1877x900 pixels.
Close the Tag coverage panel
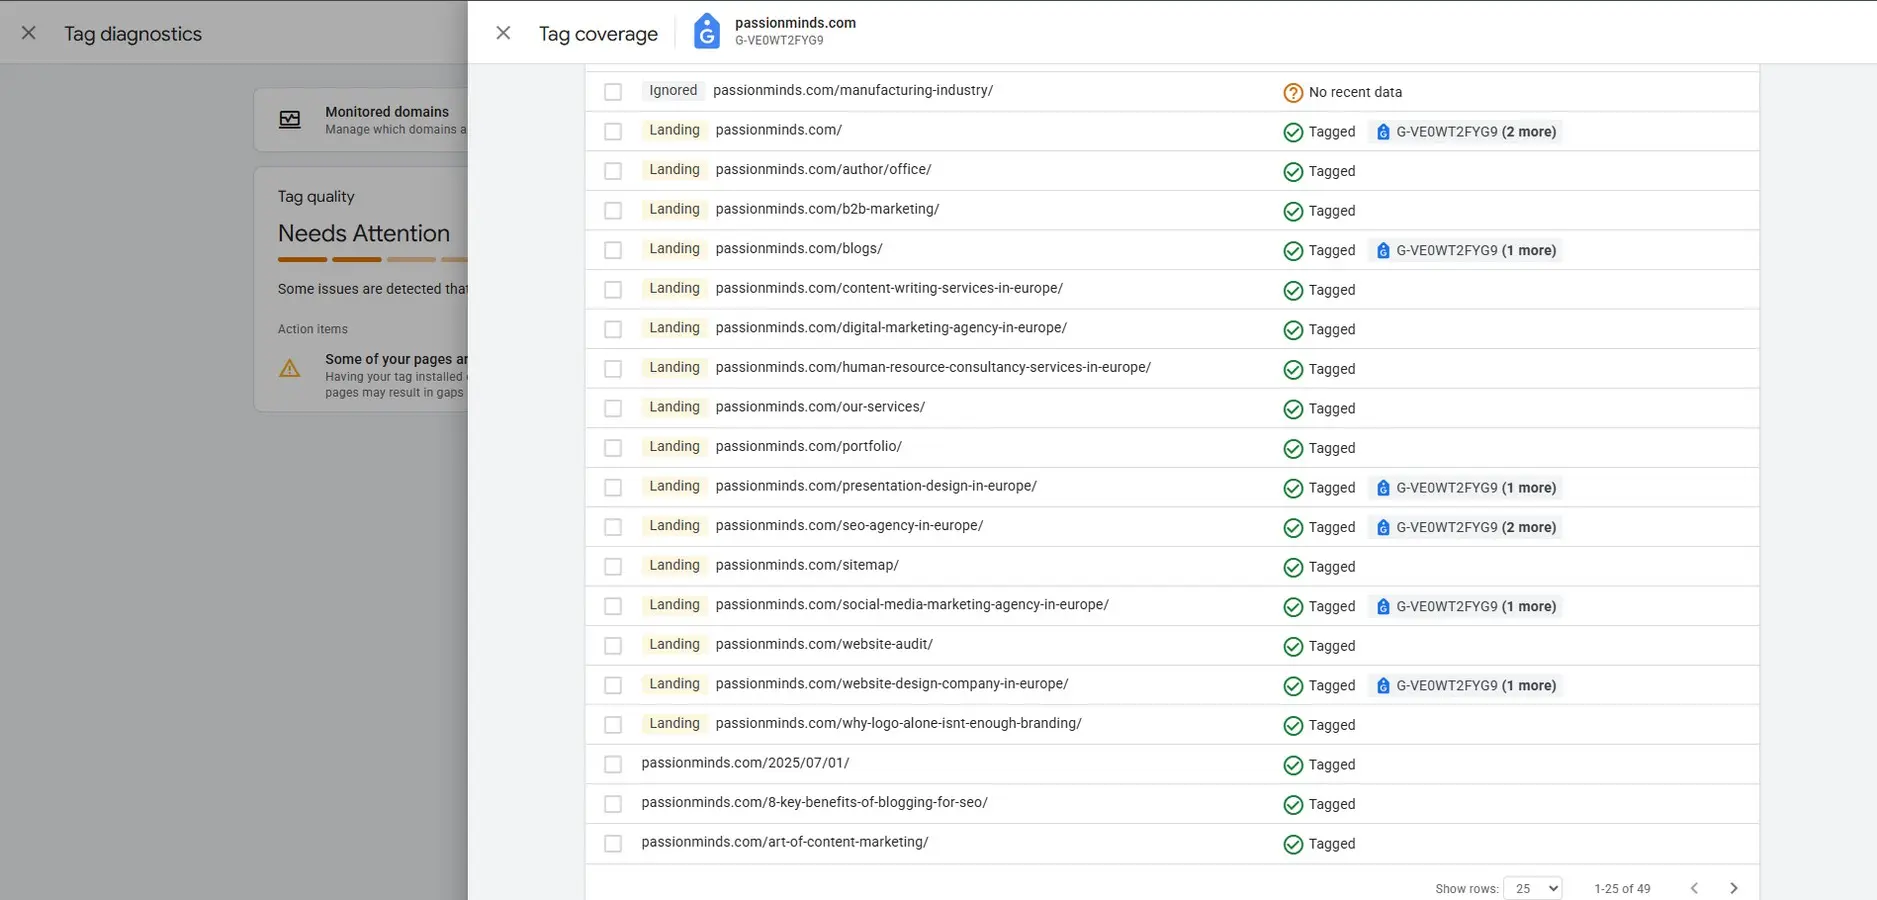503,33
